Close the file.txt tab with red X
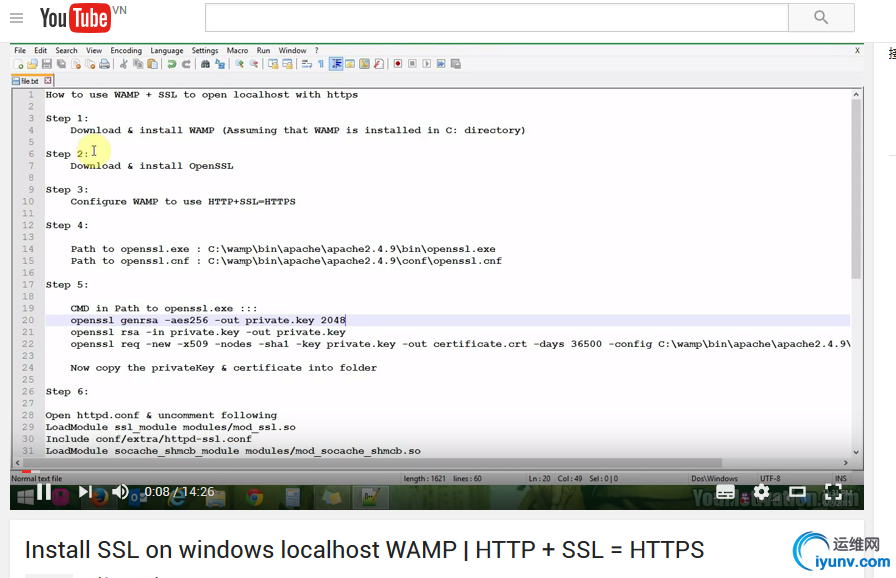This screenshot has height=578, width=896. coord(48,81)
